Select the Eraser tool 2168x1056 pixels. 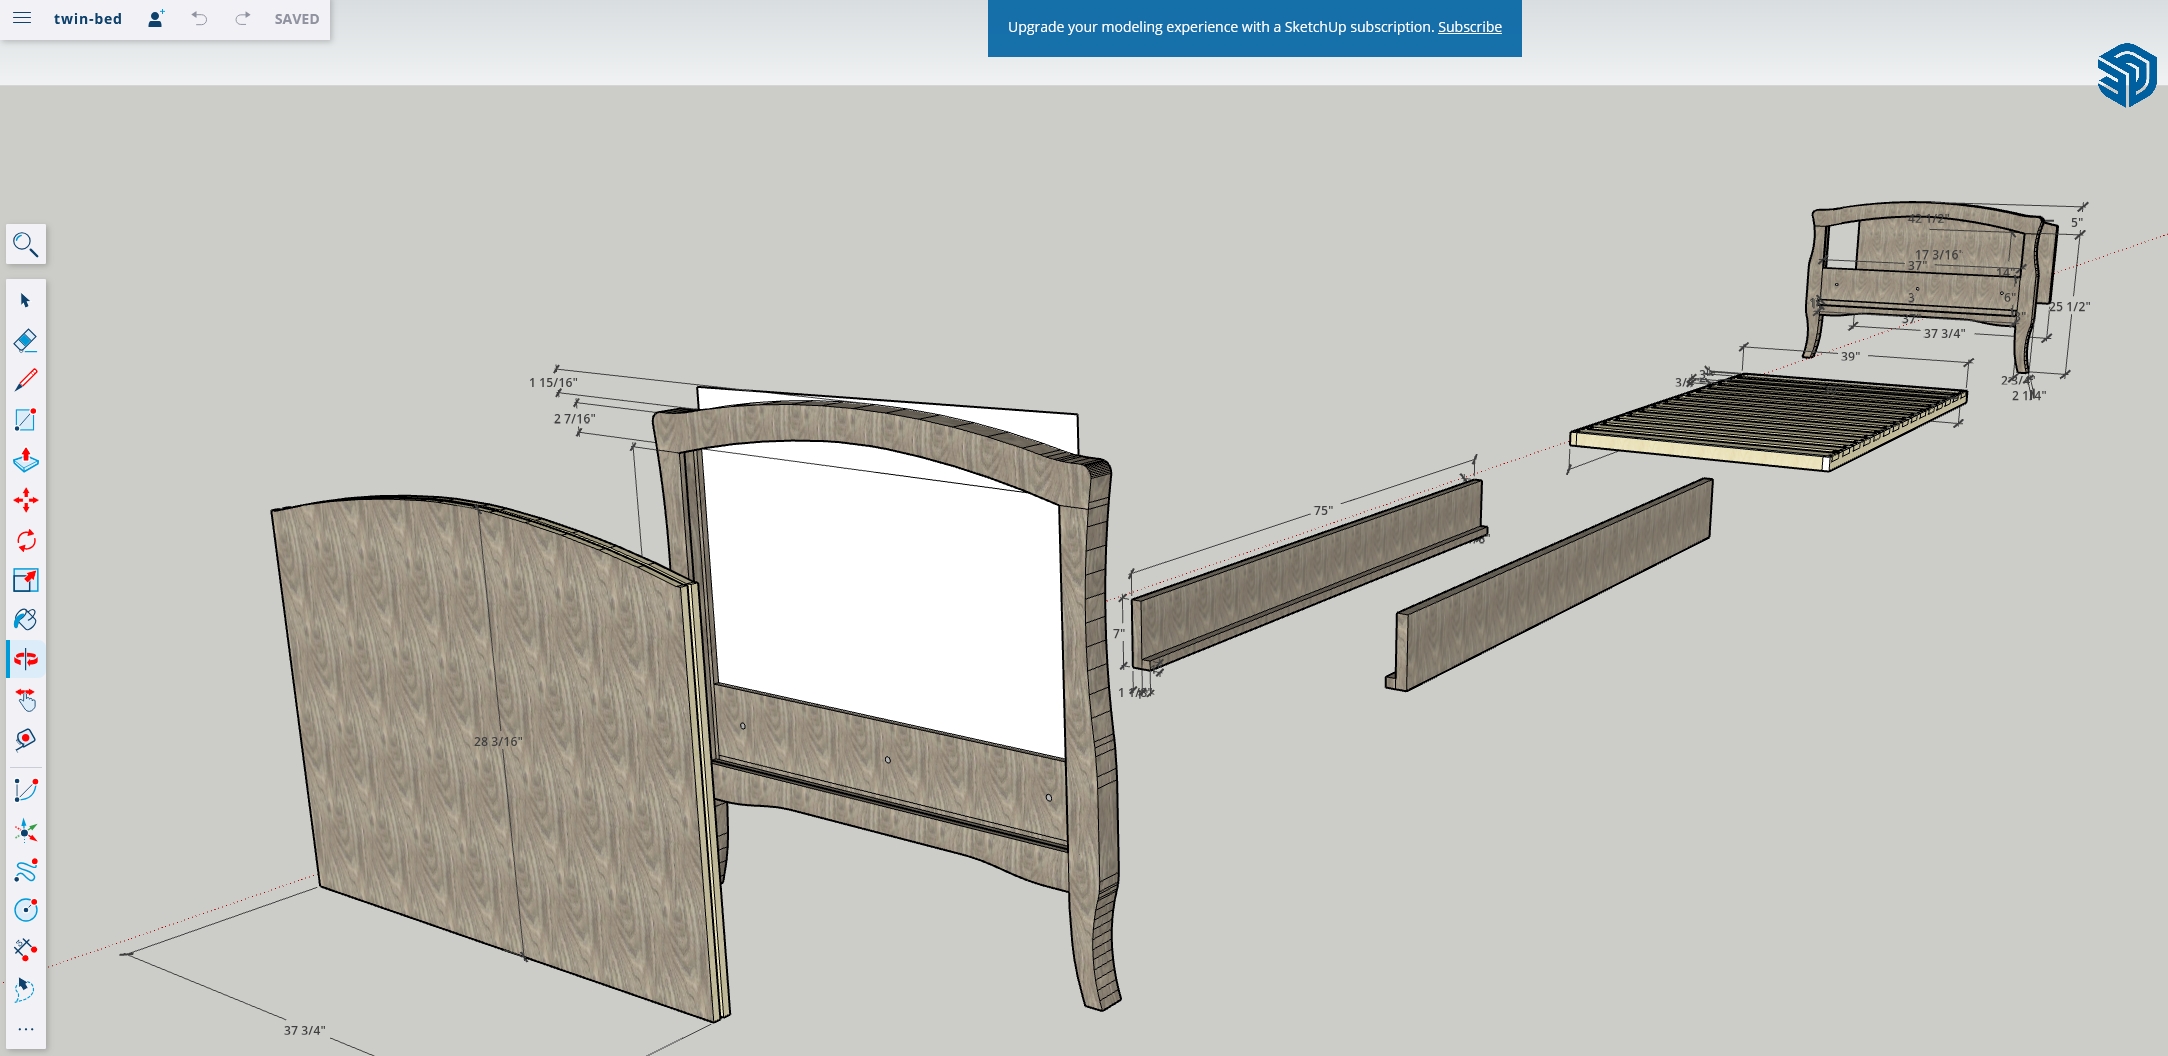pos(26,341)
